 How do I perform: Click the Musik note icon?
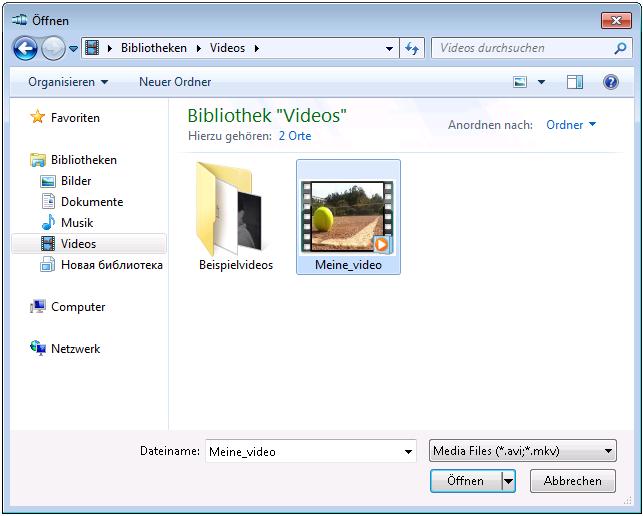click(48, 222)
